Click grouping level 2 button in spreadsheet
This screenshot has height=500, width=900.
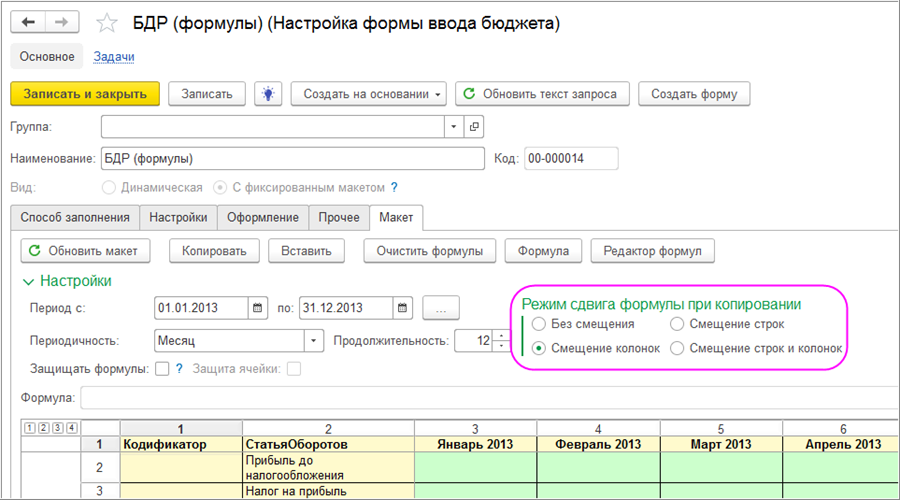coord(43,428)
